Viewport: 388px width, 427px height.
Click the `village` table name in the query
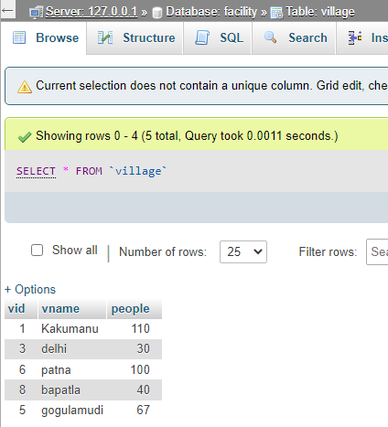pyautogui.click(x=138, y=171)
